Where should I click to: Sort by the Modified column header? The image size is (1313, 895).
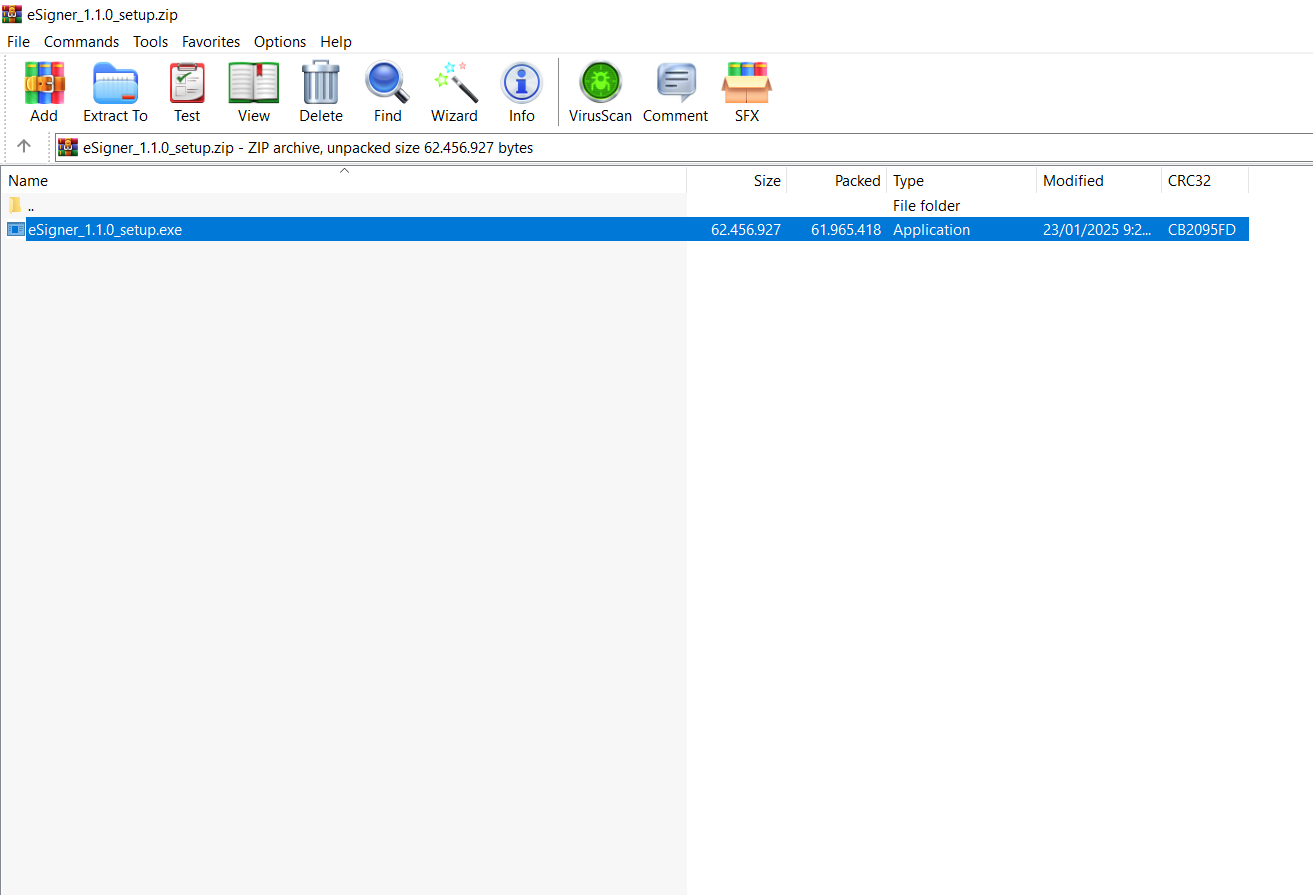coord(1073,181)
